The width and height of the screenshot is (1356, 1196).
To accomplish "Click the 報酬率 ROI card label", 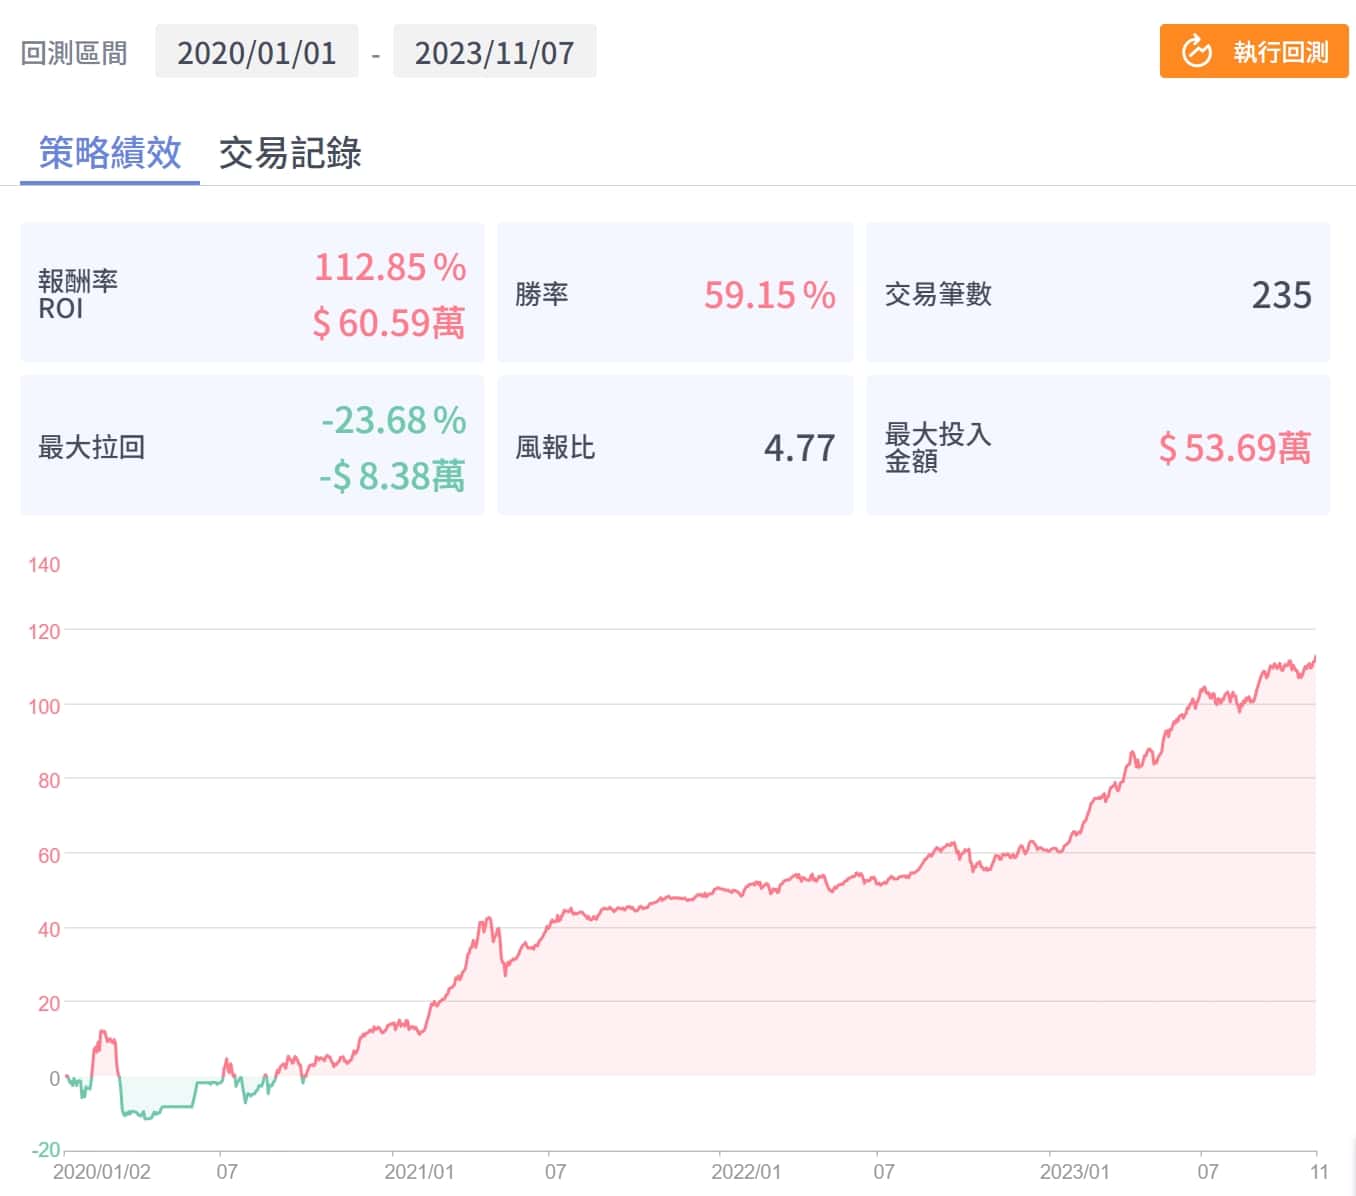I will [x=78, y=294].
